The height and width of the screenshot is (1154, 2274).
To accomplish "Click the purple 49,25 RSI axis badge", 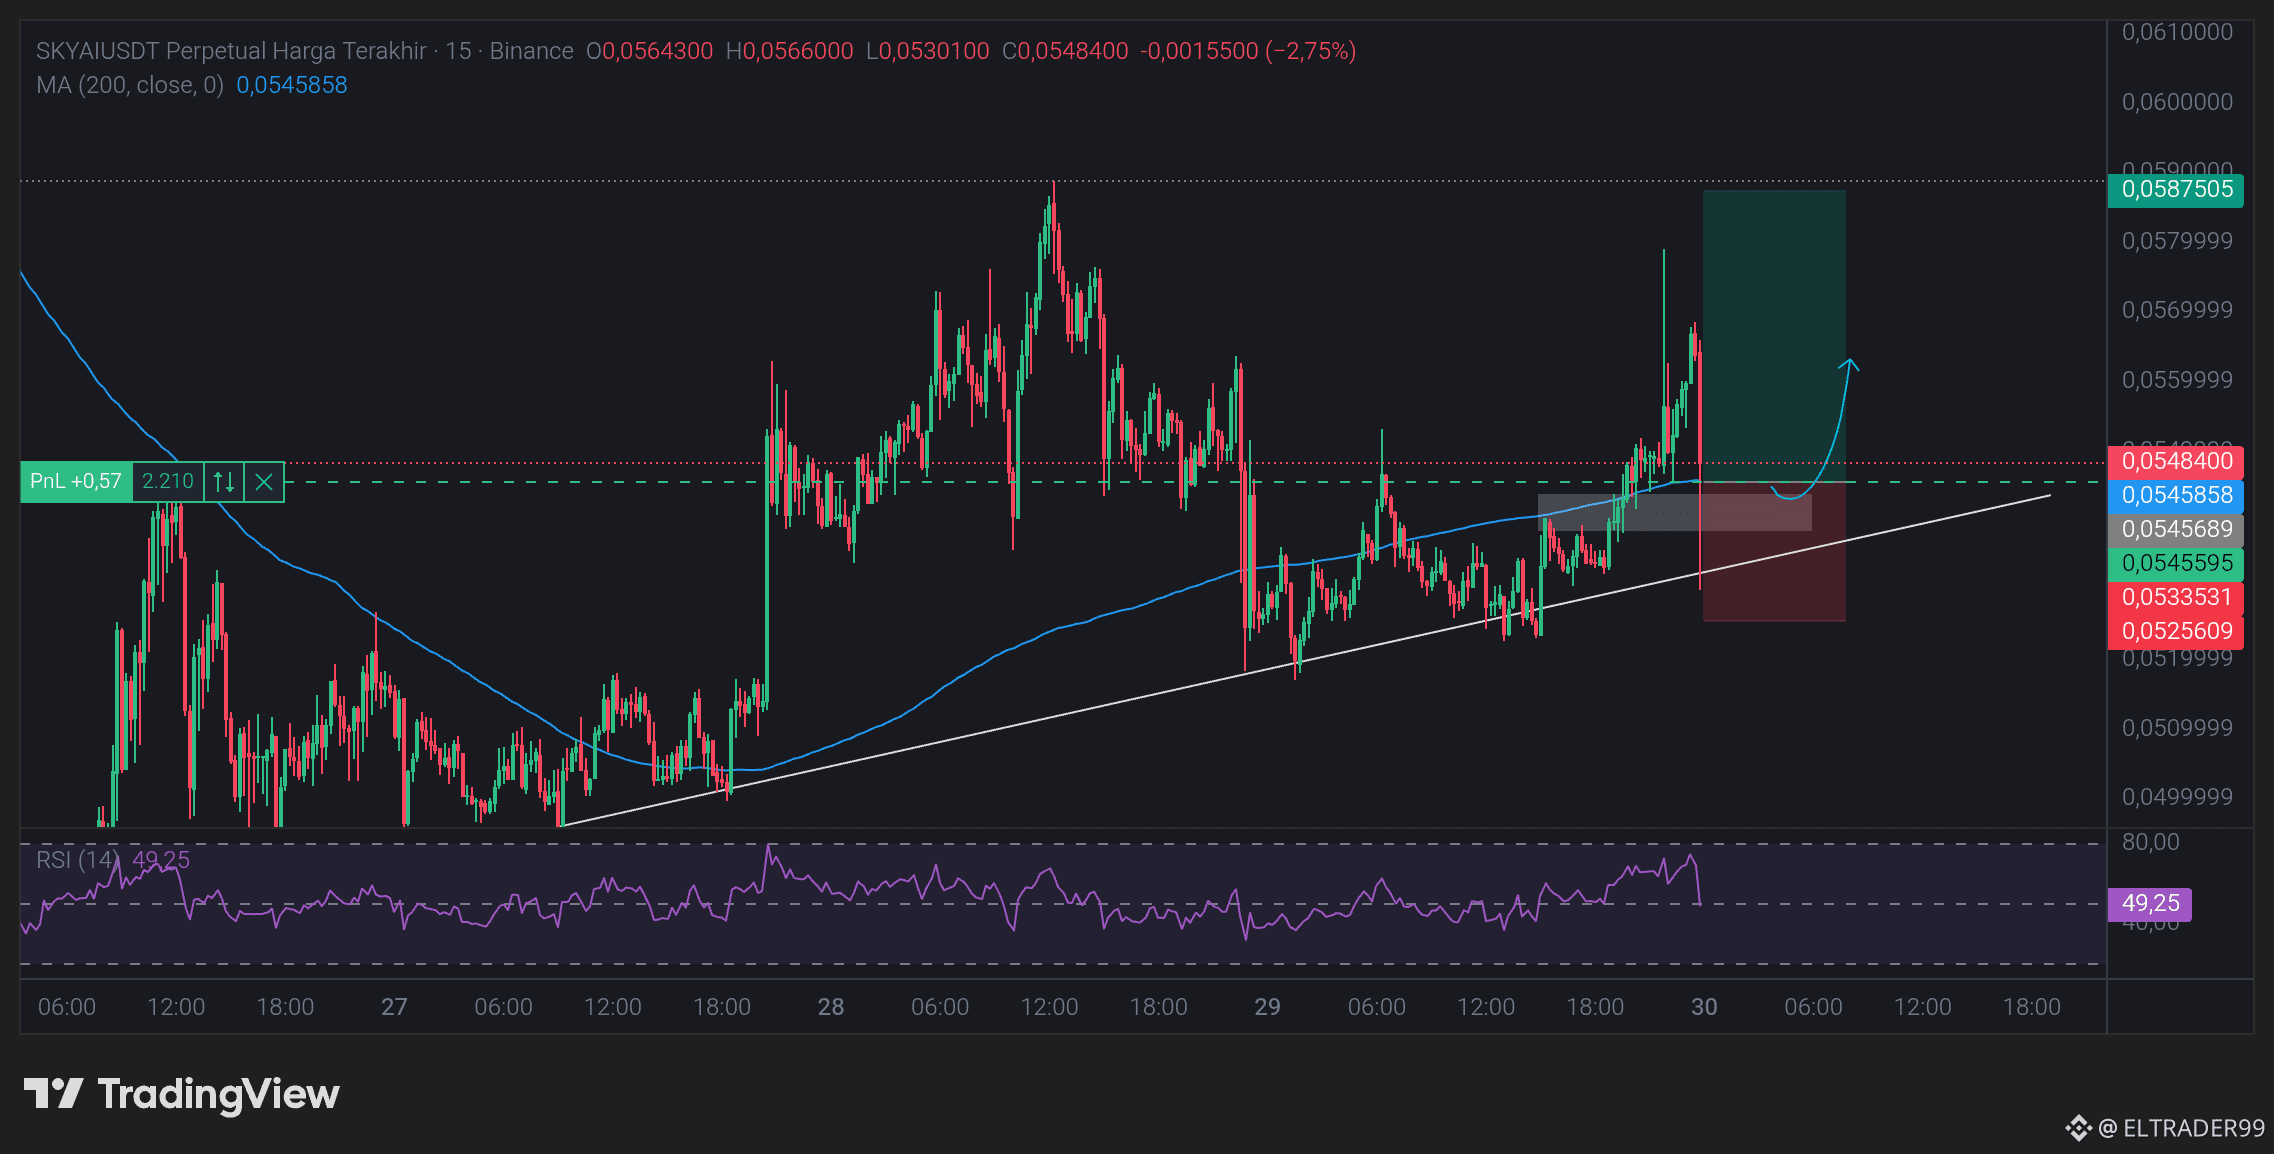I will point(2150,904).
